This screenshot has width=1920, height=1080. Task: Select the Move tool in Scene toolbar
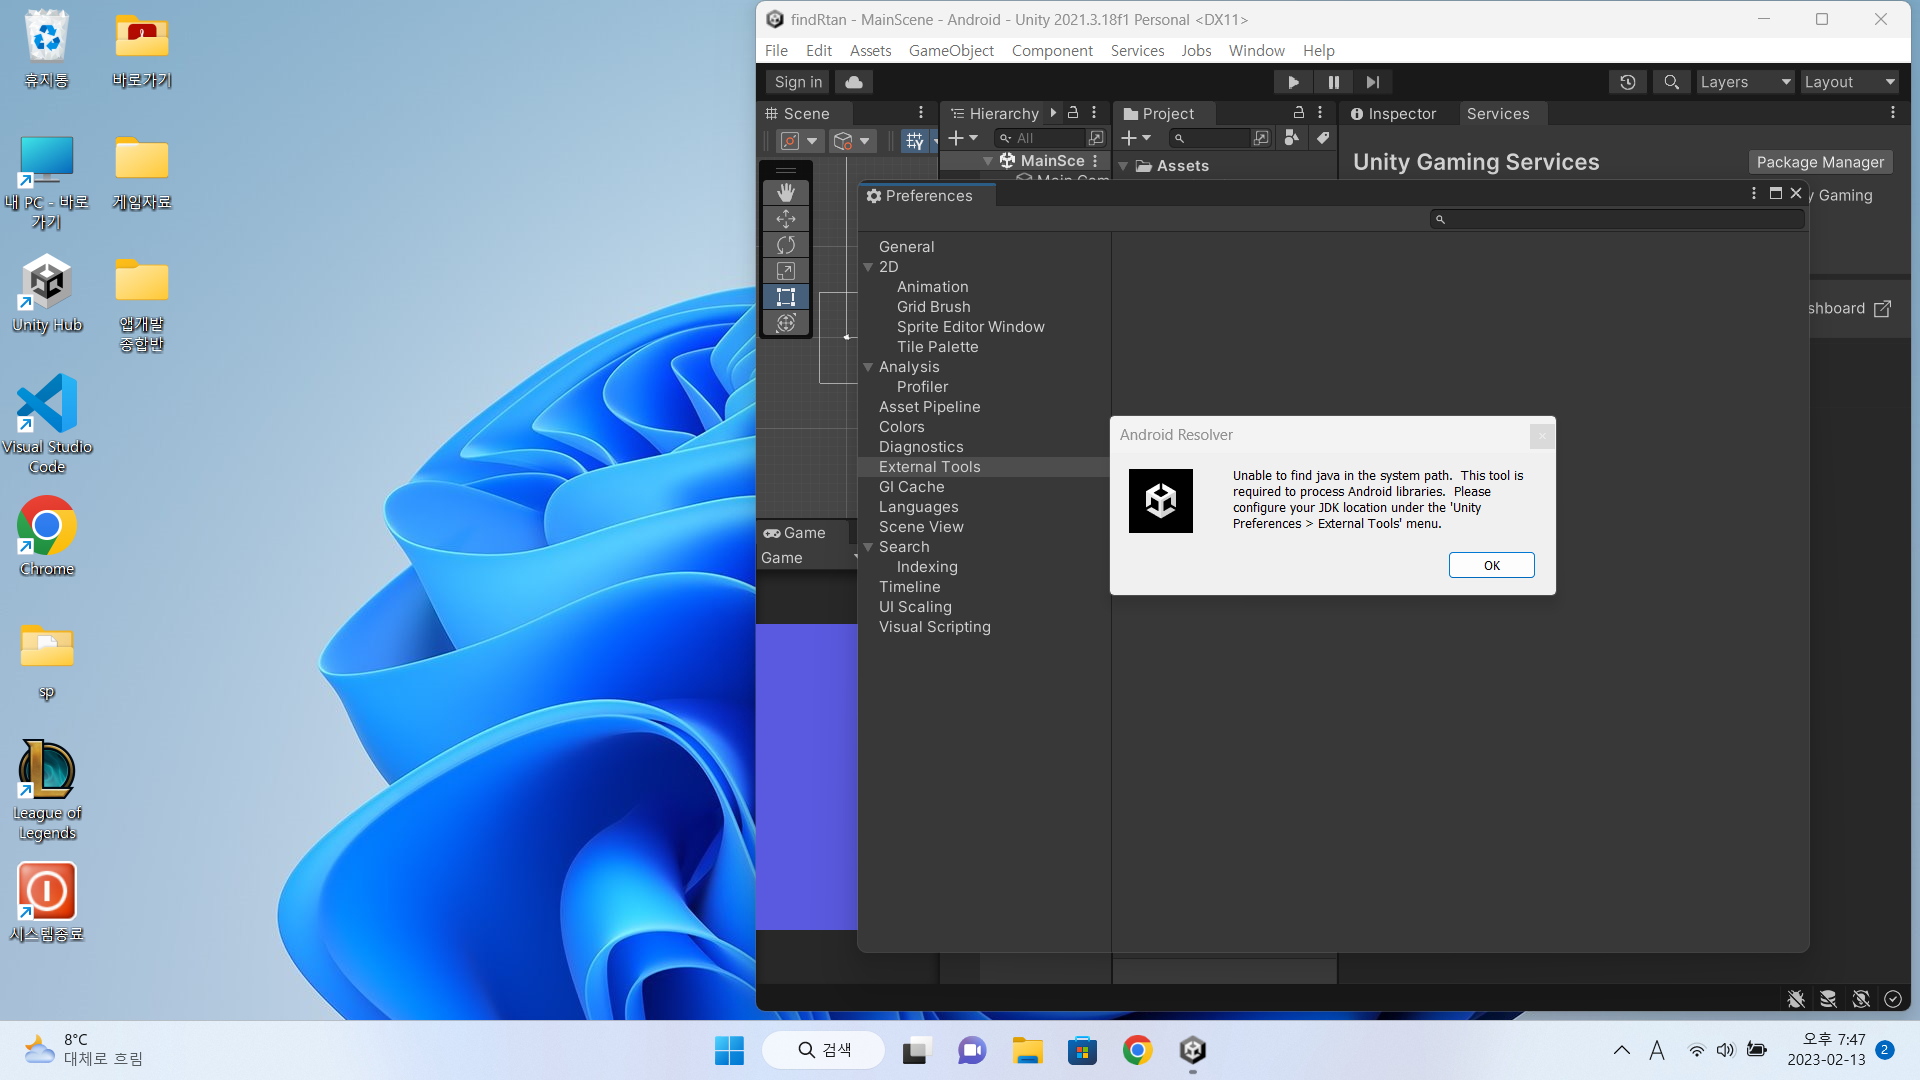(x=786, y=218)
